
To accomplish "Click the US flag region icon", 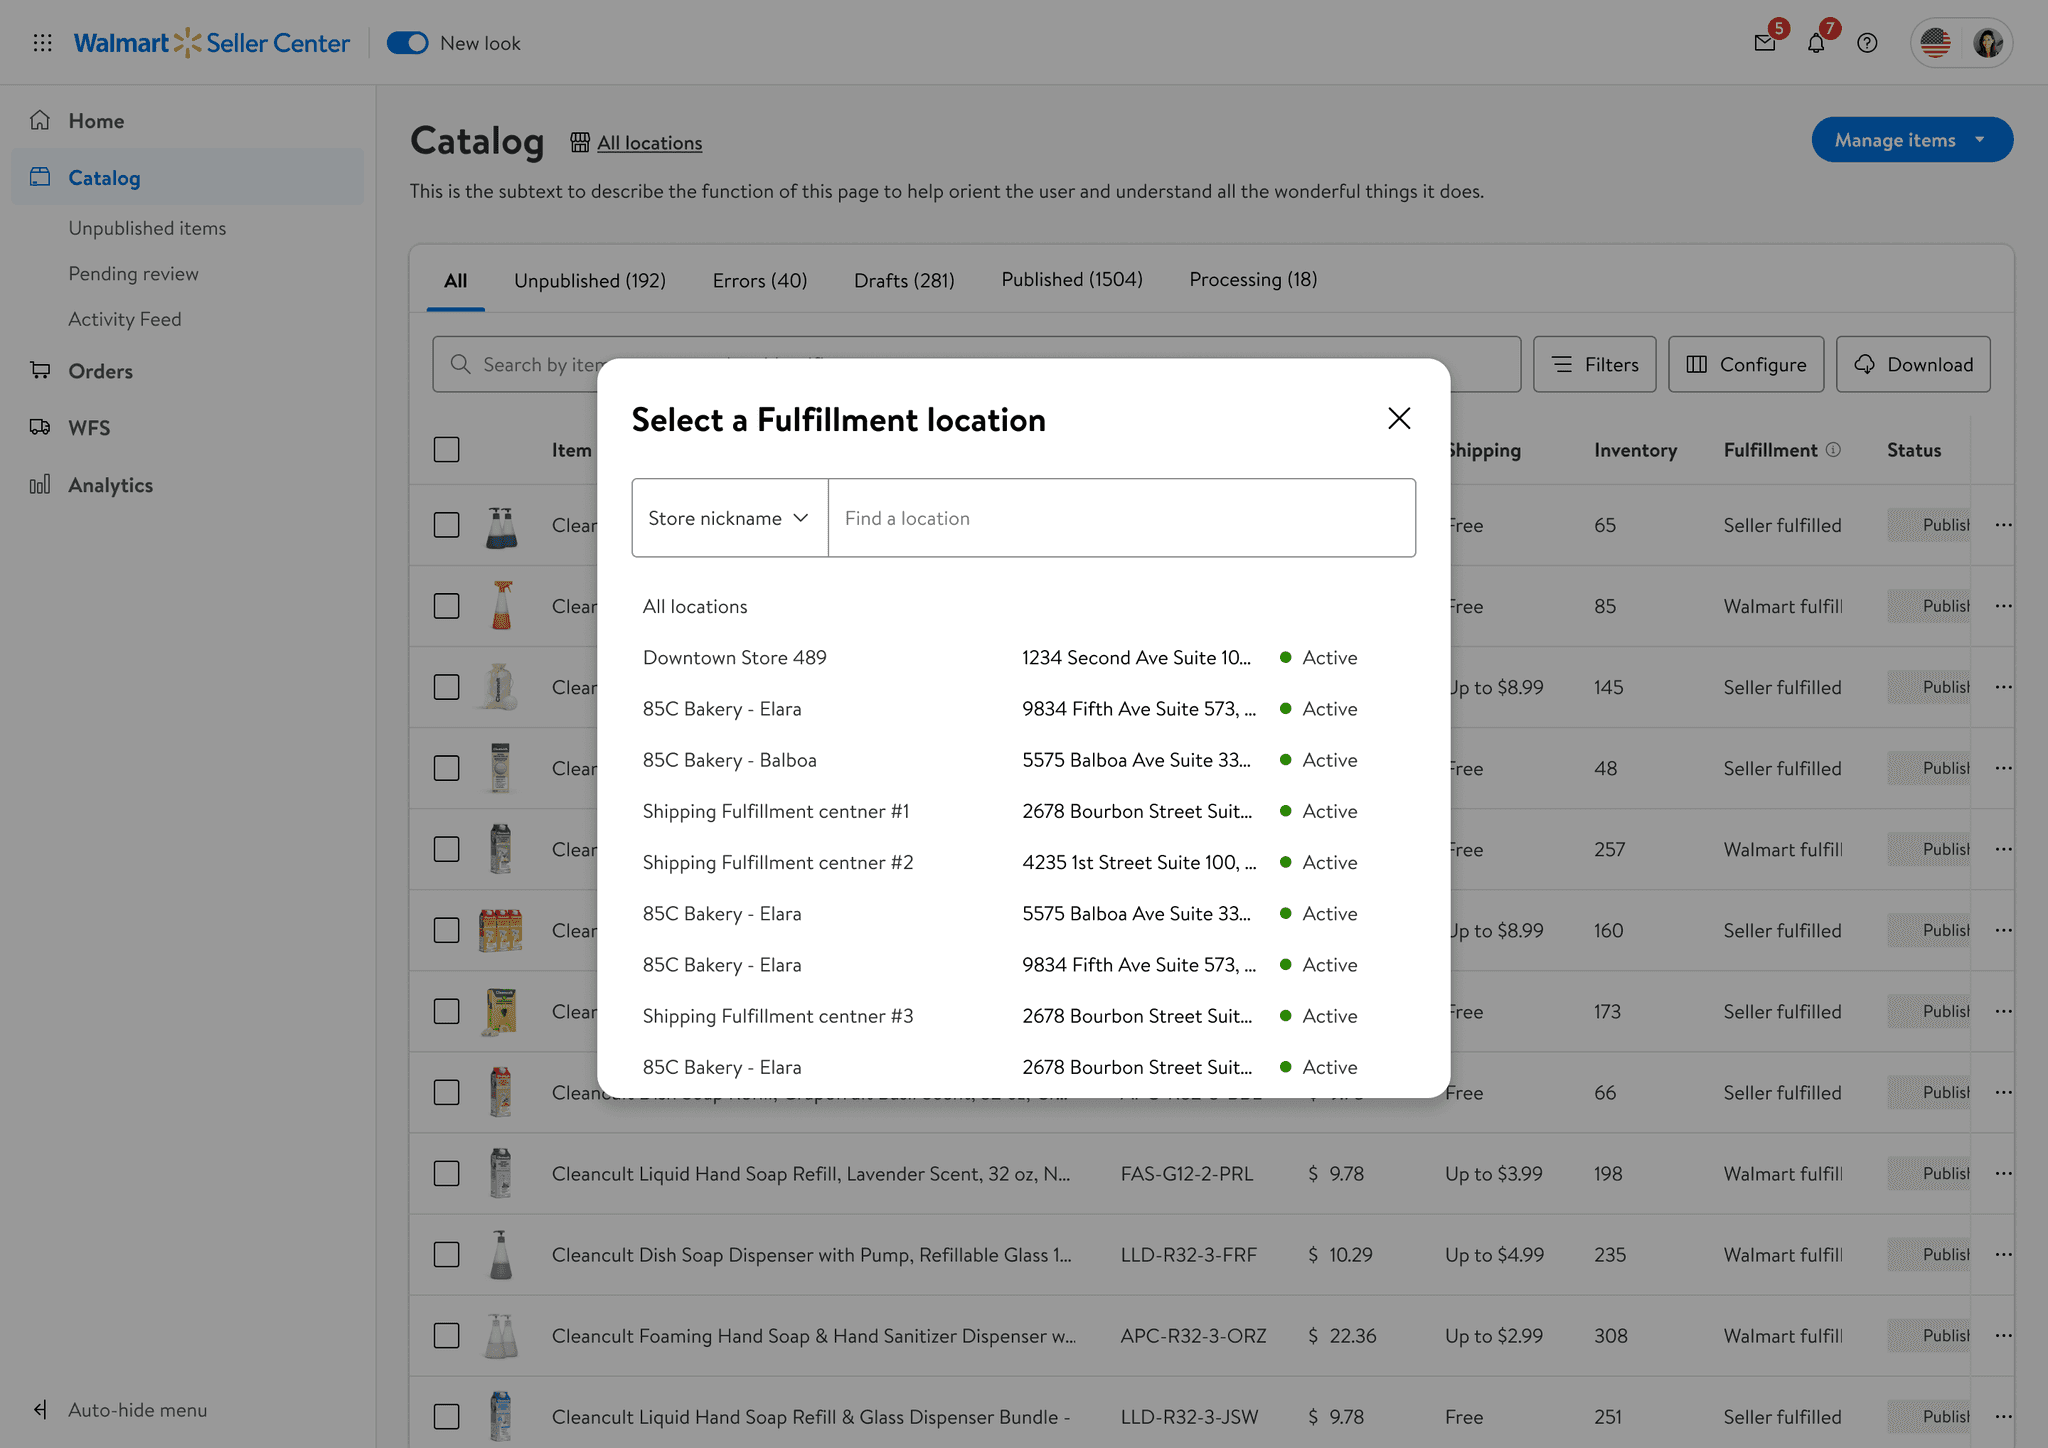I will pyautogui.click(x=1935, y=43).
